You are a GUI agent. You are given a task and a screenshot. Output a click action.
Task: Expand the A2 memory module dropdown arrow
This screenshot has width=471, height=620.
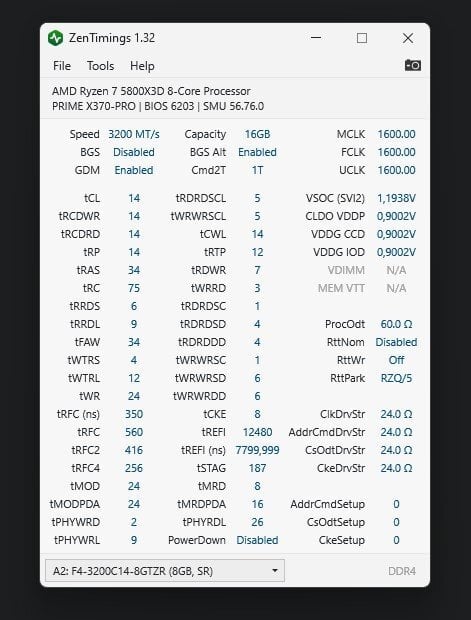point(274,571)
